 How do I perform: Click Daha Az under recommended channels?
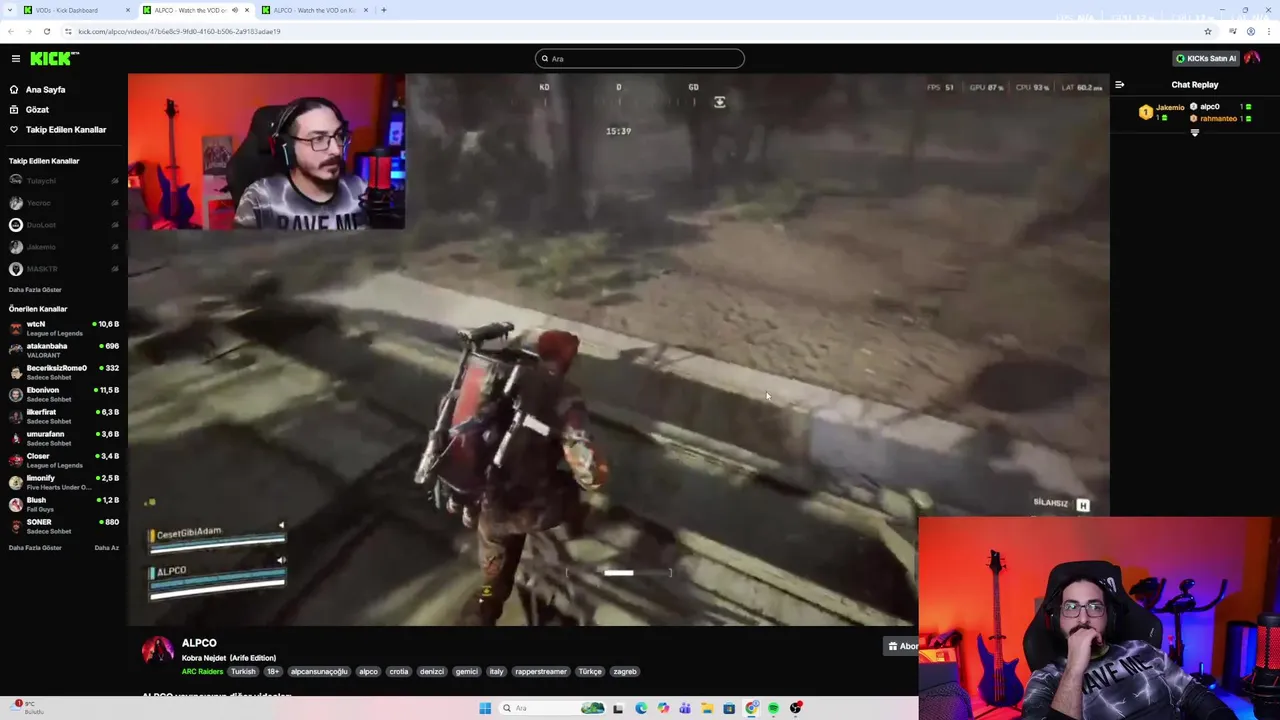[106, 548]
